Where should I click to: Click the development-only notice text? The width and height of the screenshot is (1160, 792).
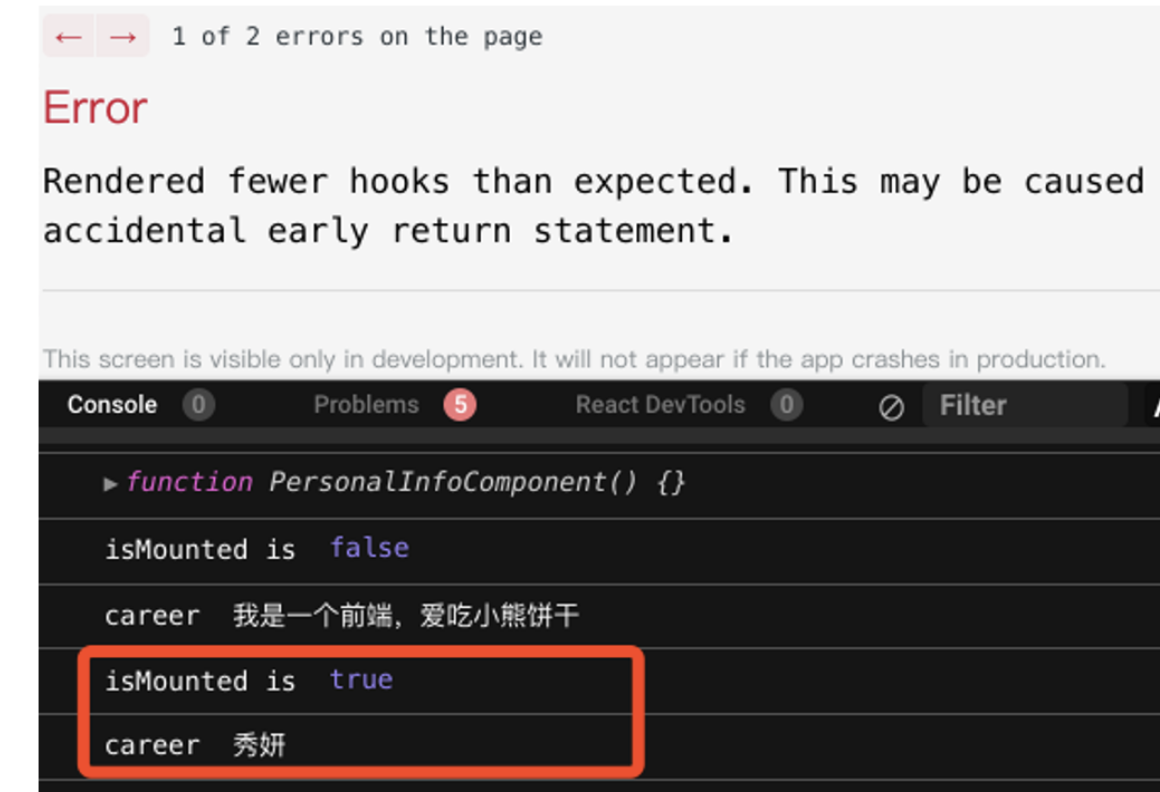click(x=574, y=359)
